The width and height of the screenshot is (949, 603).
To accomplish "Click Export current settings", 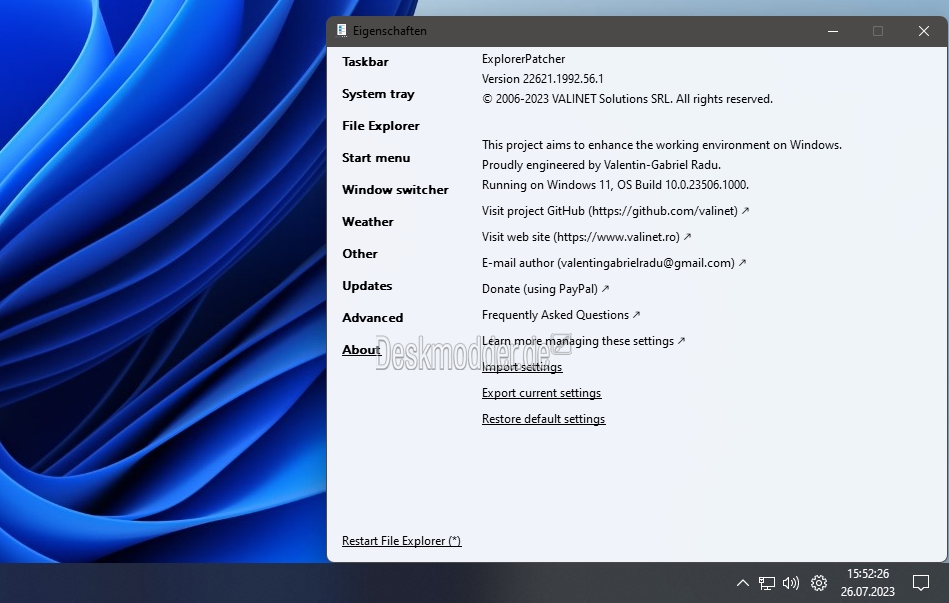I will [542, 393].
